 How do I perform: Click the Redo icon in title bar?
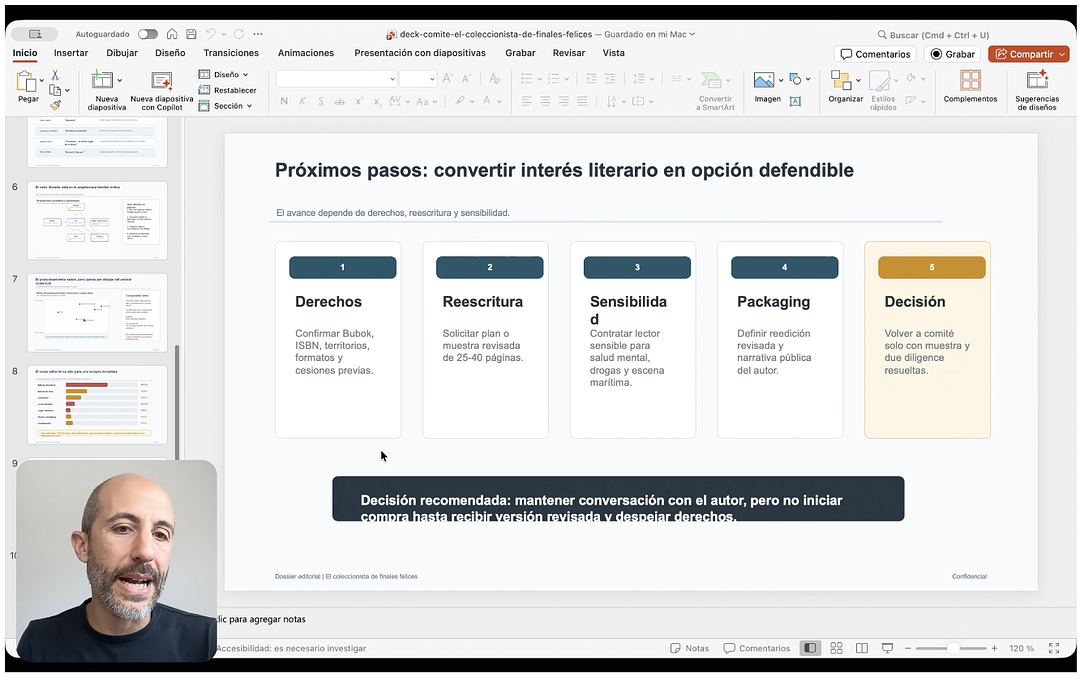pos(238,34)
